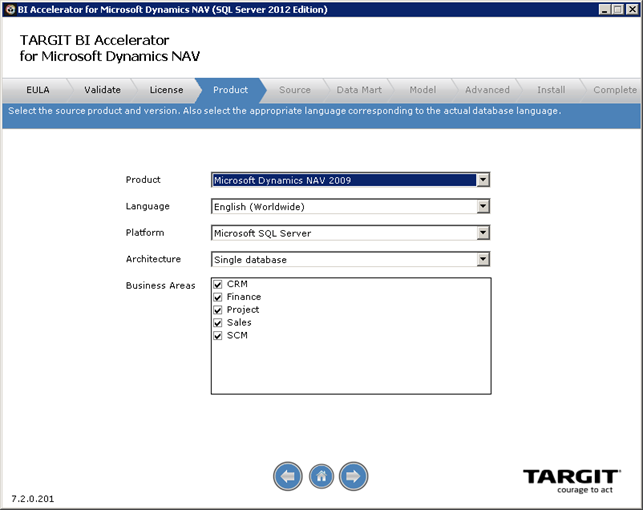Image resolution: width=643 pixels, height=510 pixels.
Task: Proceed with the right arrow button
Action: click(353, 476)
